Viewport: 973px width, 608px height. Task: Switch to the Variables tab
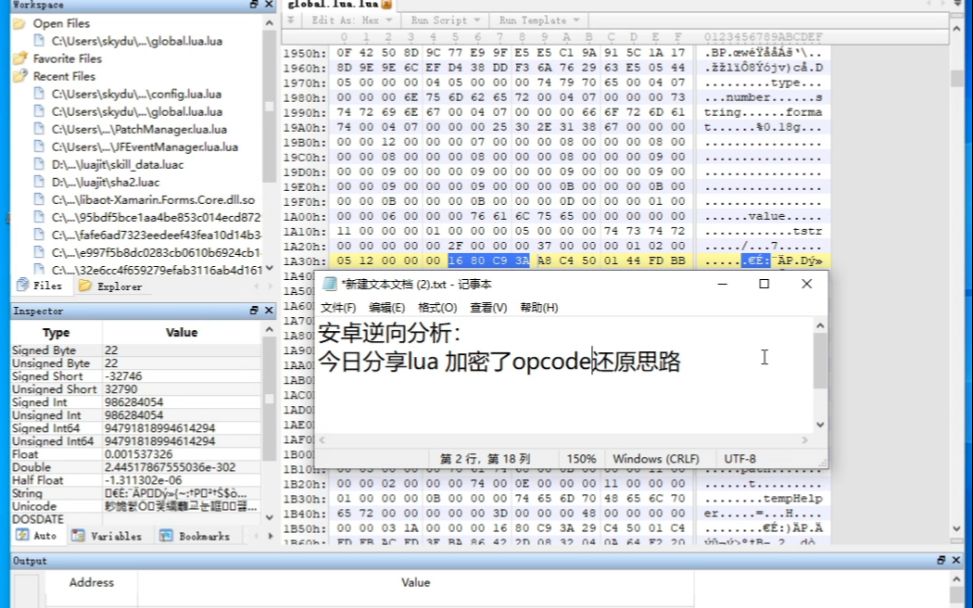(106, 535)
